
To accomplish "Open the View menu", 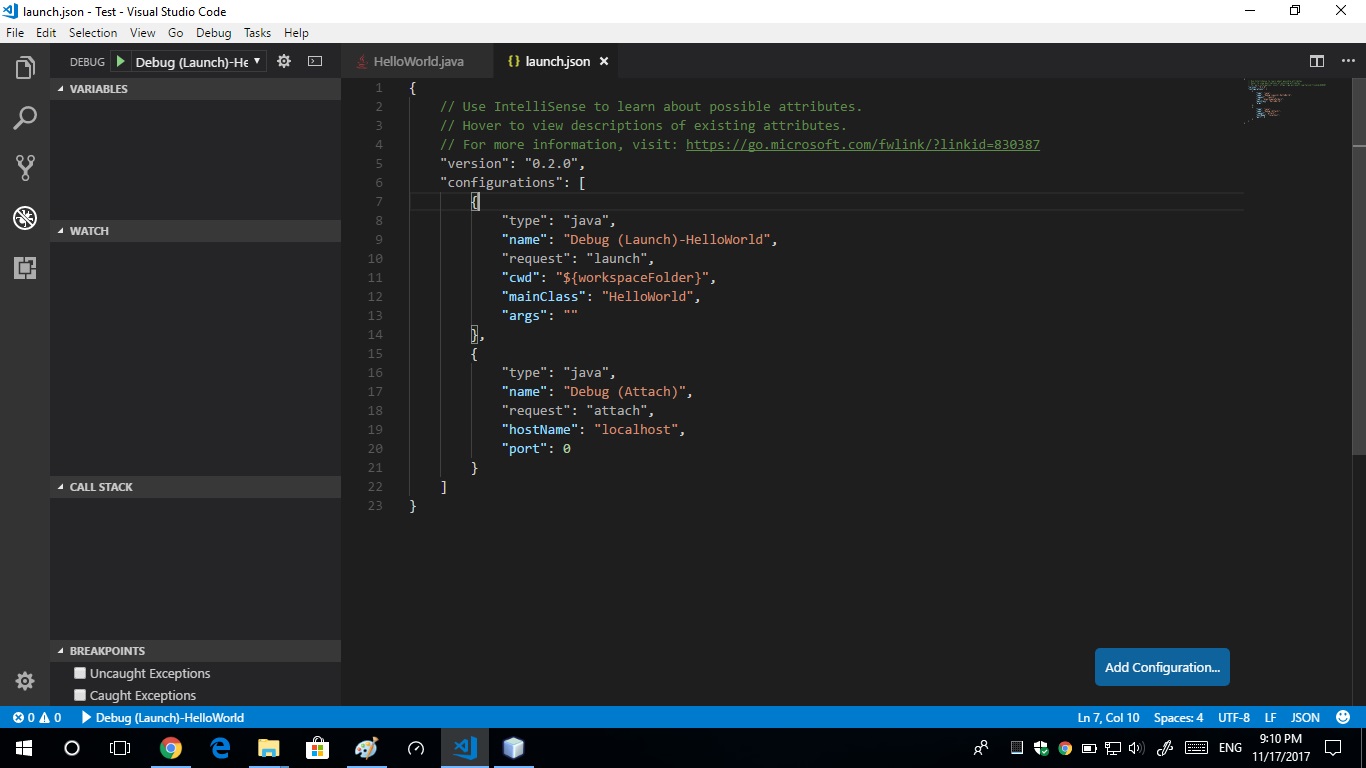I will [143, 33].
